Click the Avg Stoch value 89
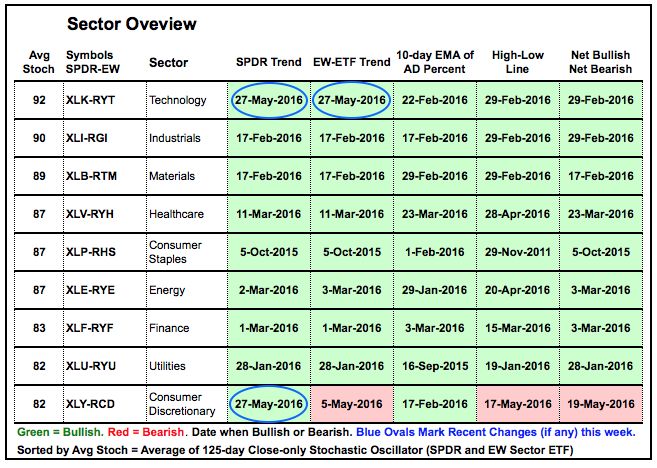 pyautogui.click(x=39, y=176)
